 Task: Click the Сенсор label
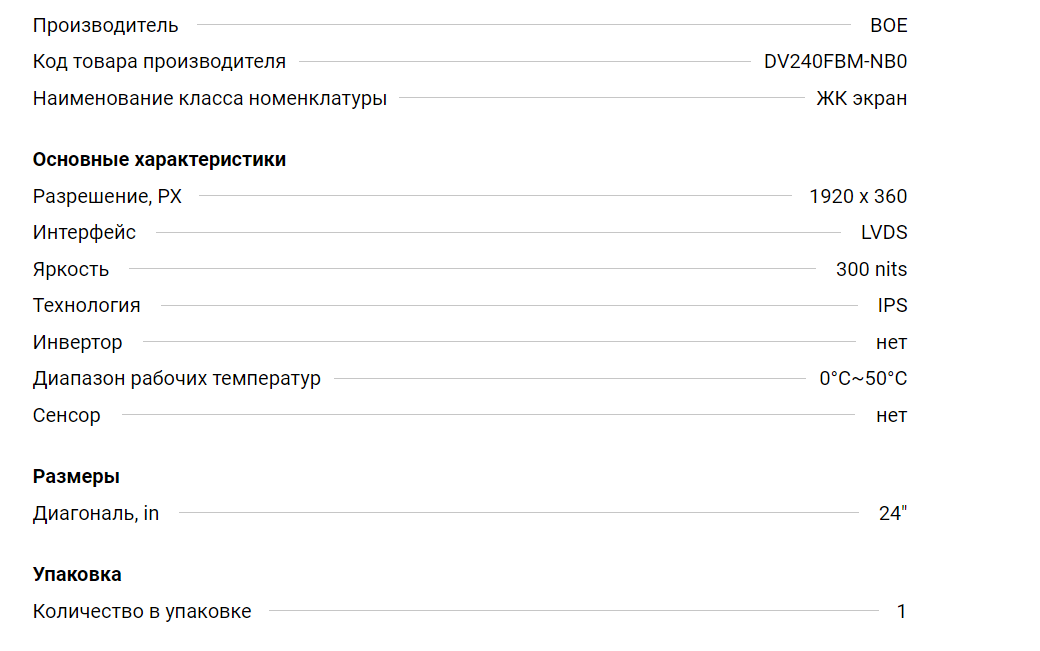(x=66, y=416)
